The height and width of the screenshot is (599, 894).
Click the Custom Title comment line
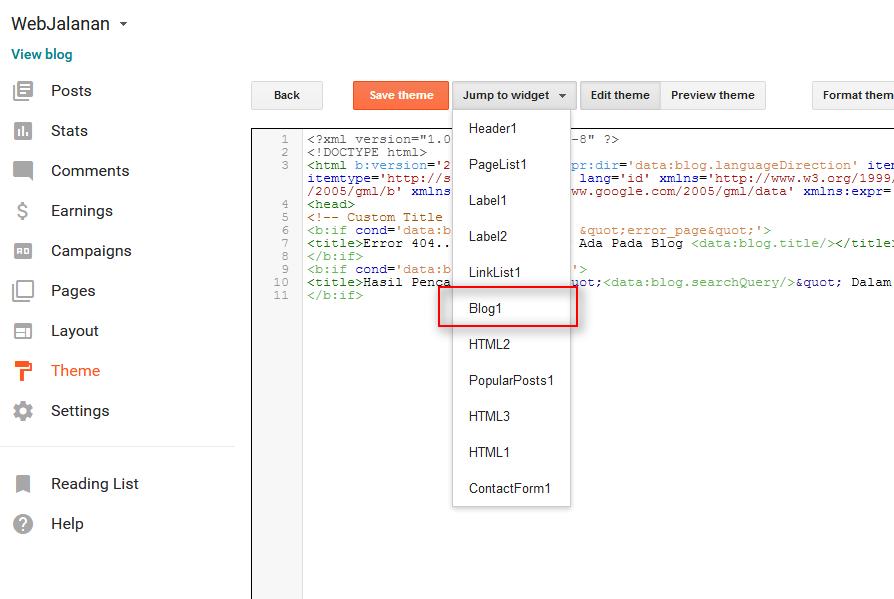(x=375, y=217)
